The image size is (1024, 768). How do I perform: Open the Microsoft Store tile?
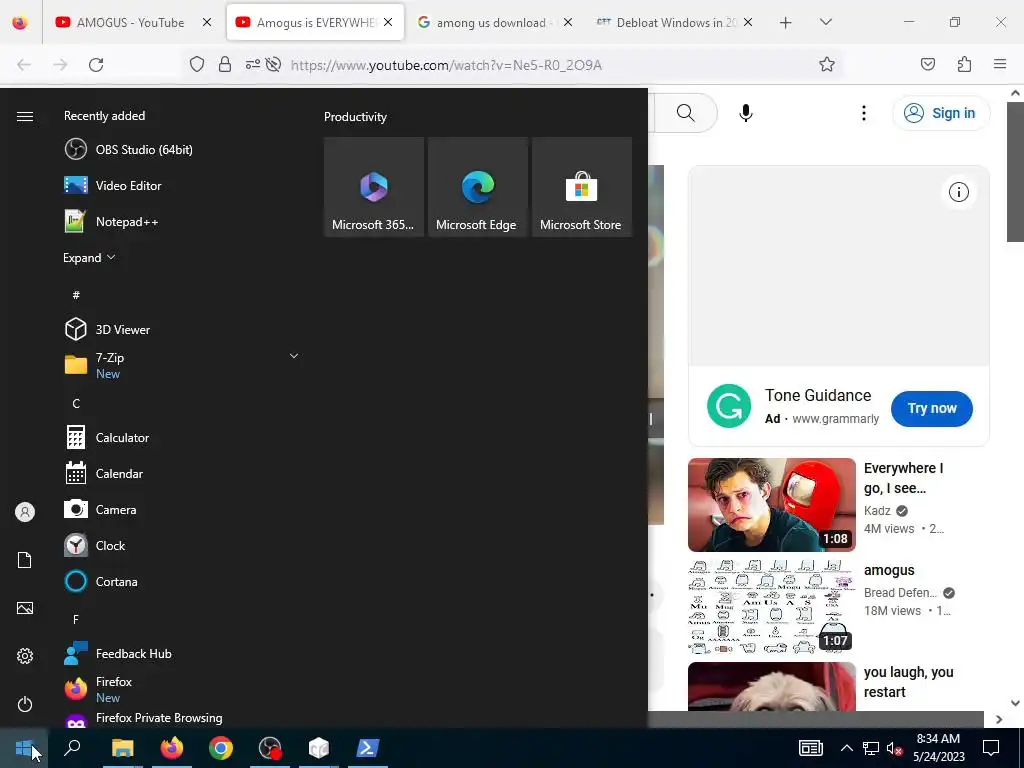tap(582, 187)
